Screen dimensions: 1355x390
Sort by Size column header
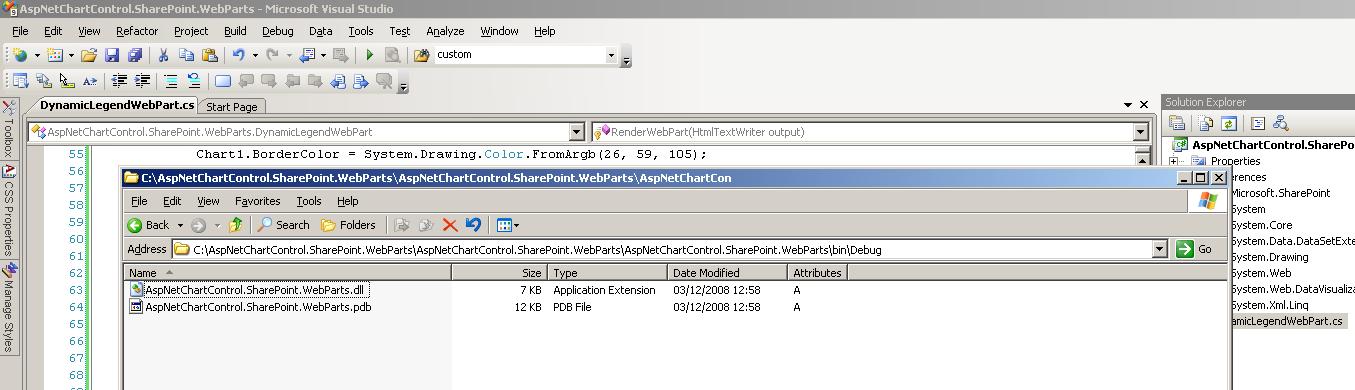click(x=500, y=272)
